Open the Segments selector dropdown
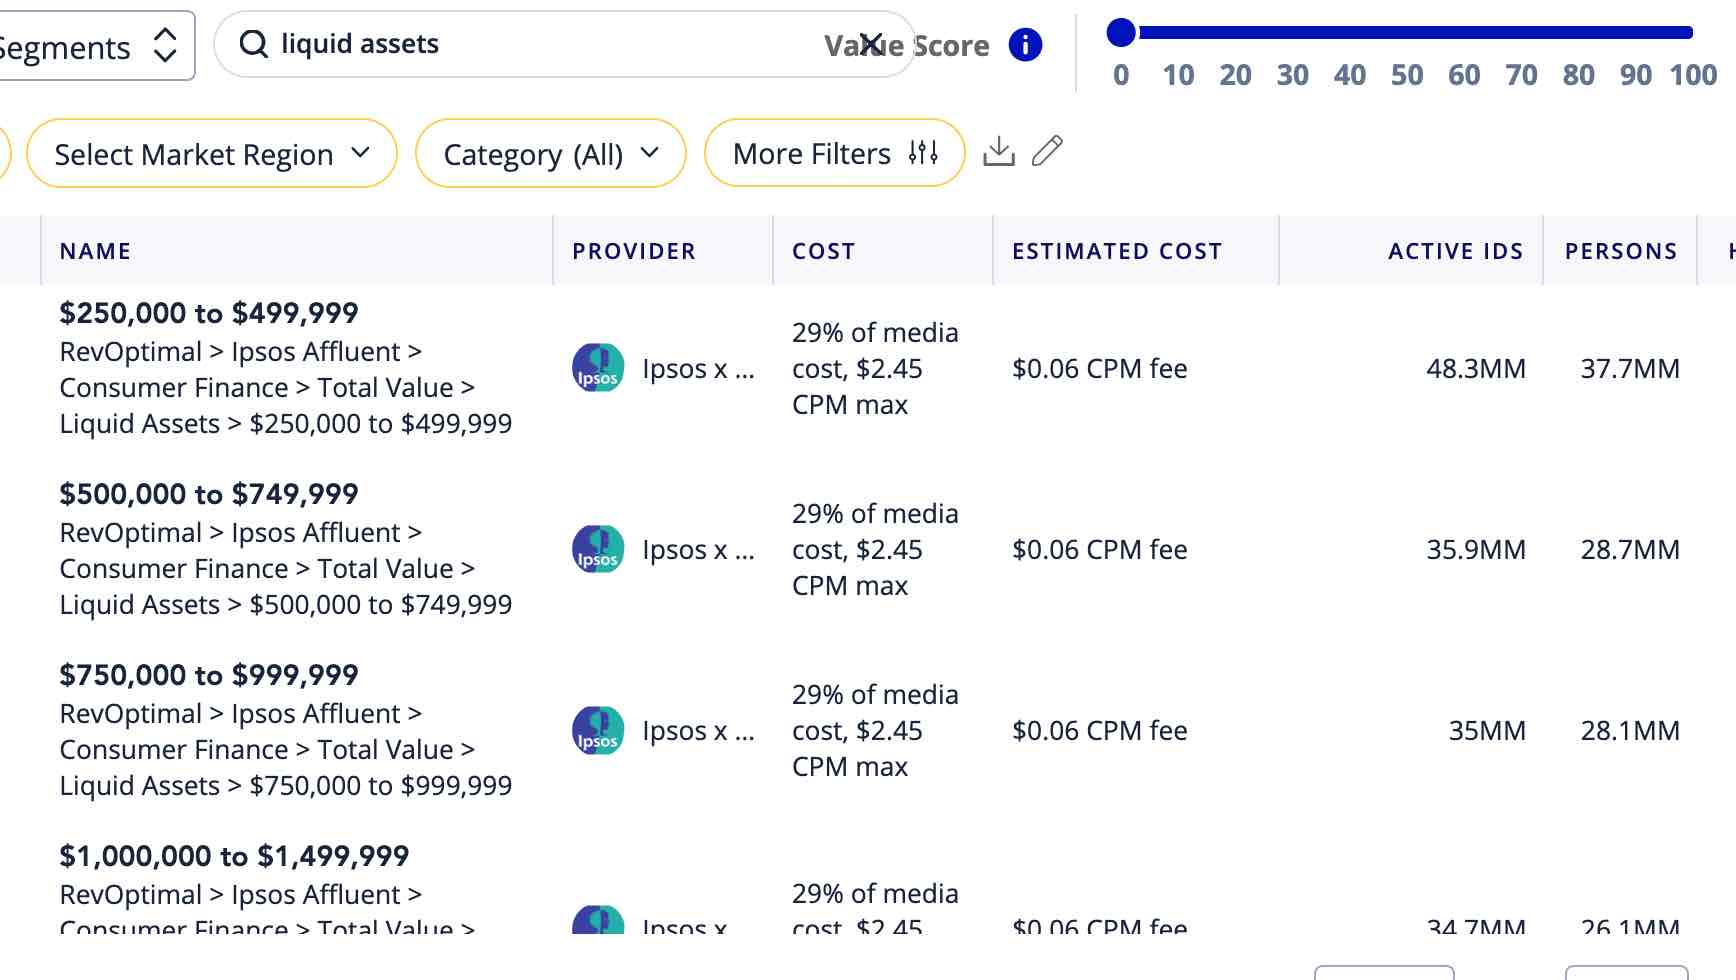The image size is (1736, 980). [x=95, y=46]
